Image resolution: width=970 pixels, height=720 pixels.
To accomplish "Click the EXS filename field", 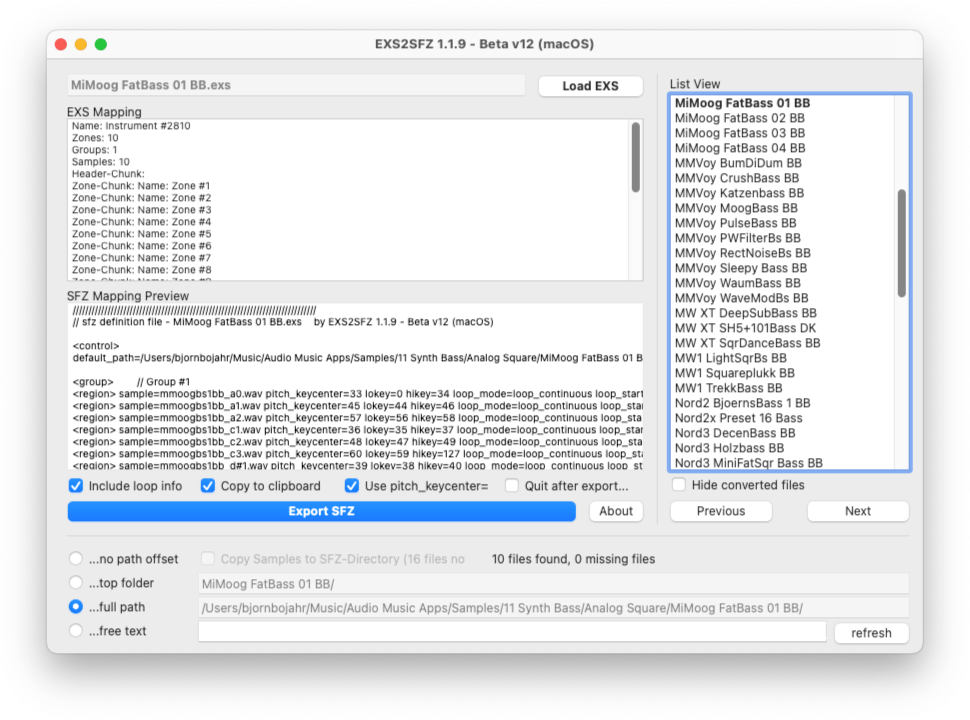I will pos(296,85).
